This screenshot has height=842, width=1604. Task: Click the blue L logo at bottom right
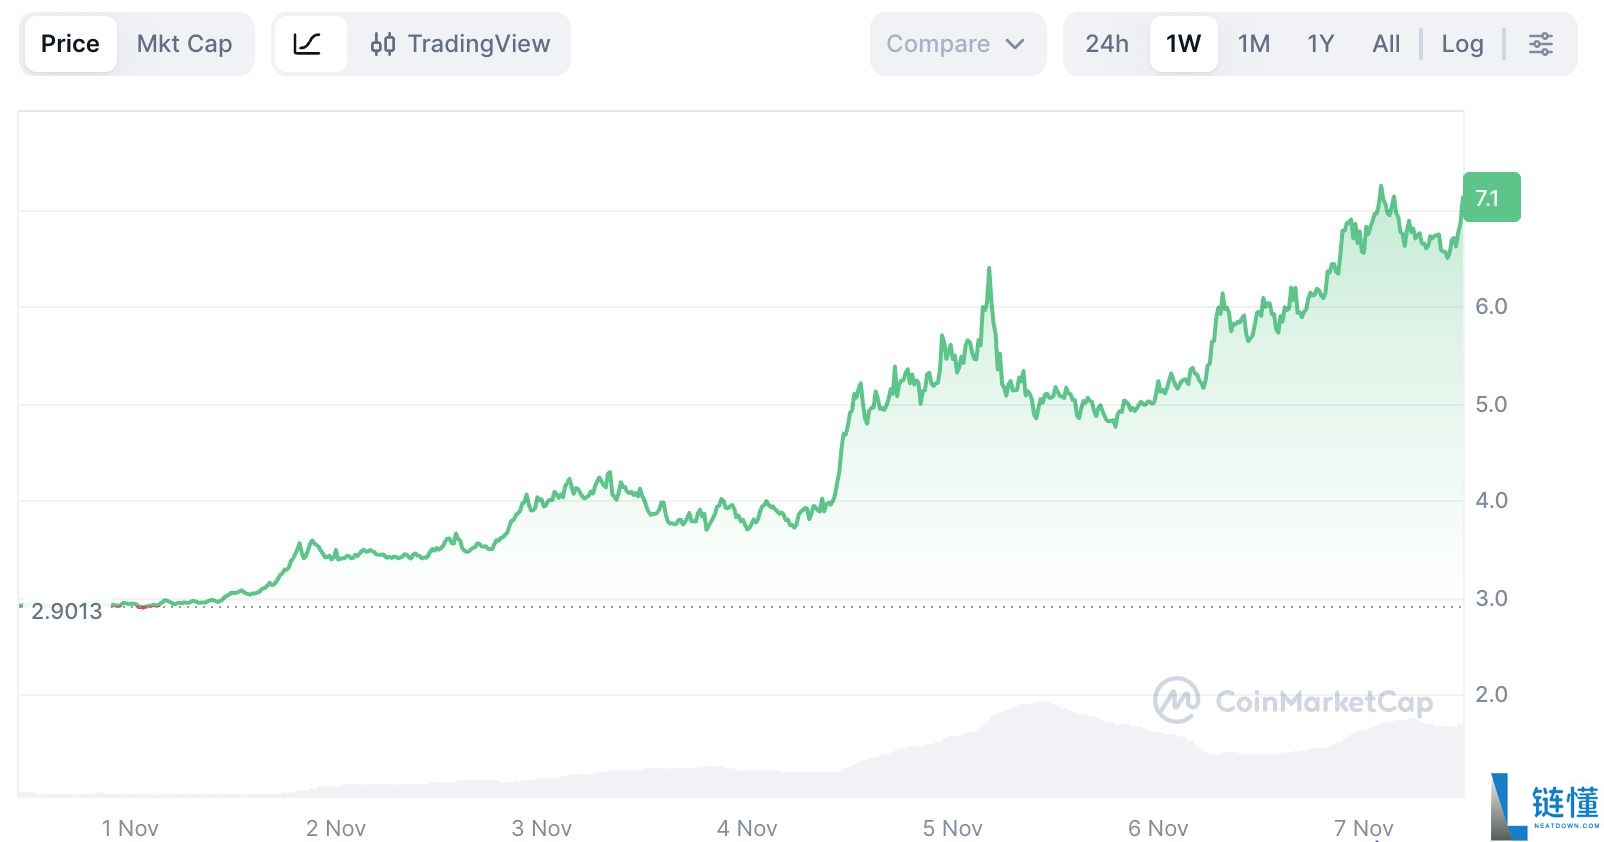tap(1508, 806)
